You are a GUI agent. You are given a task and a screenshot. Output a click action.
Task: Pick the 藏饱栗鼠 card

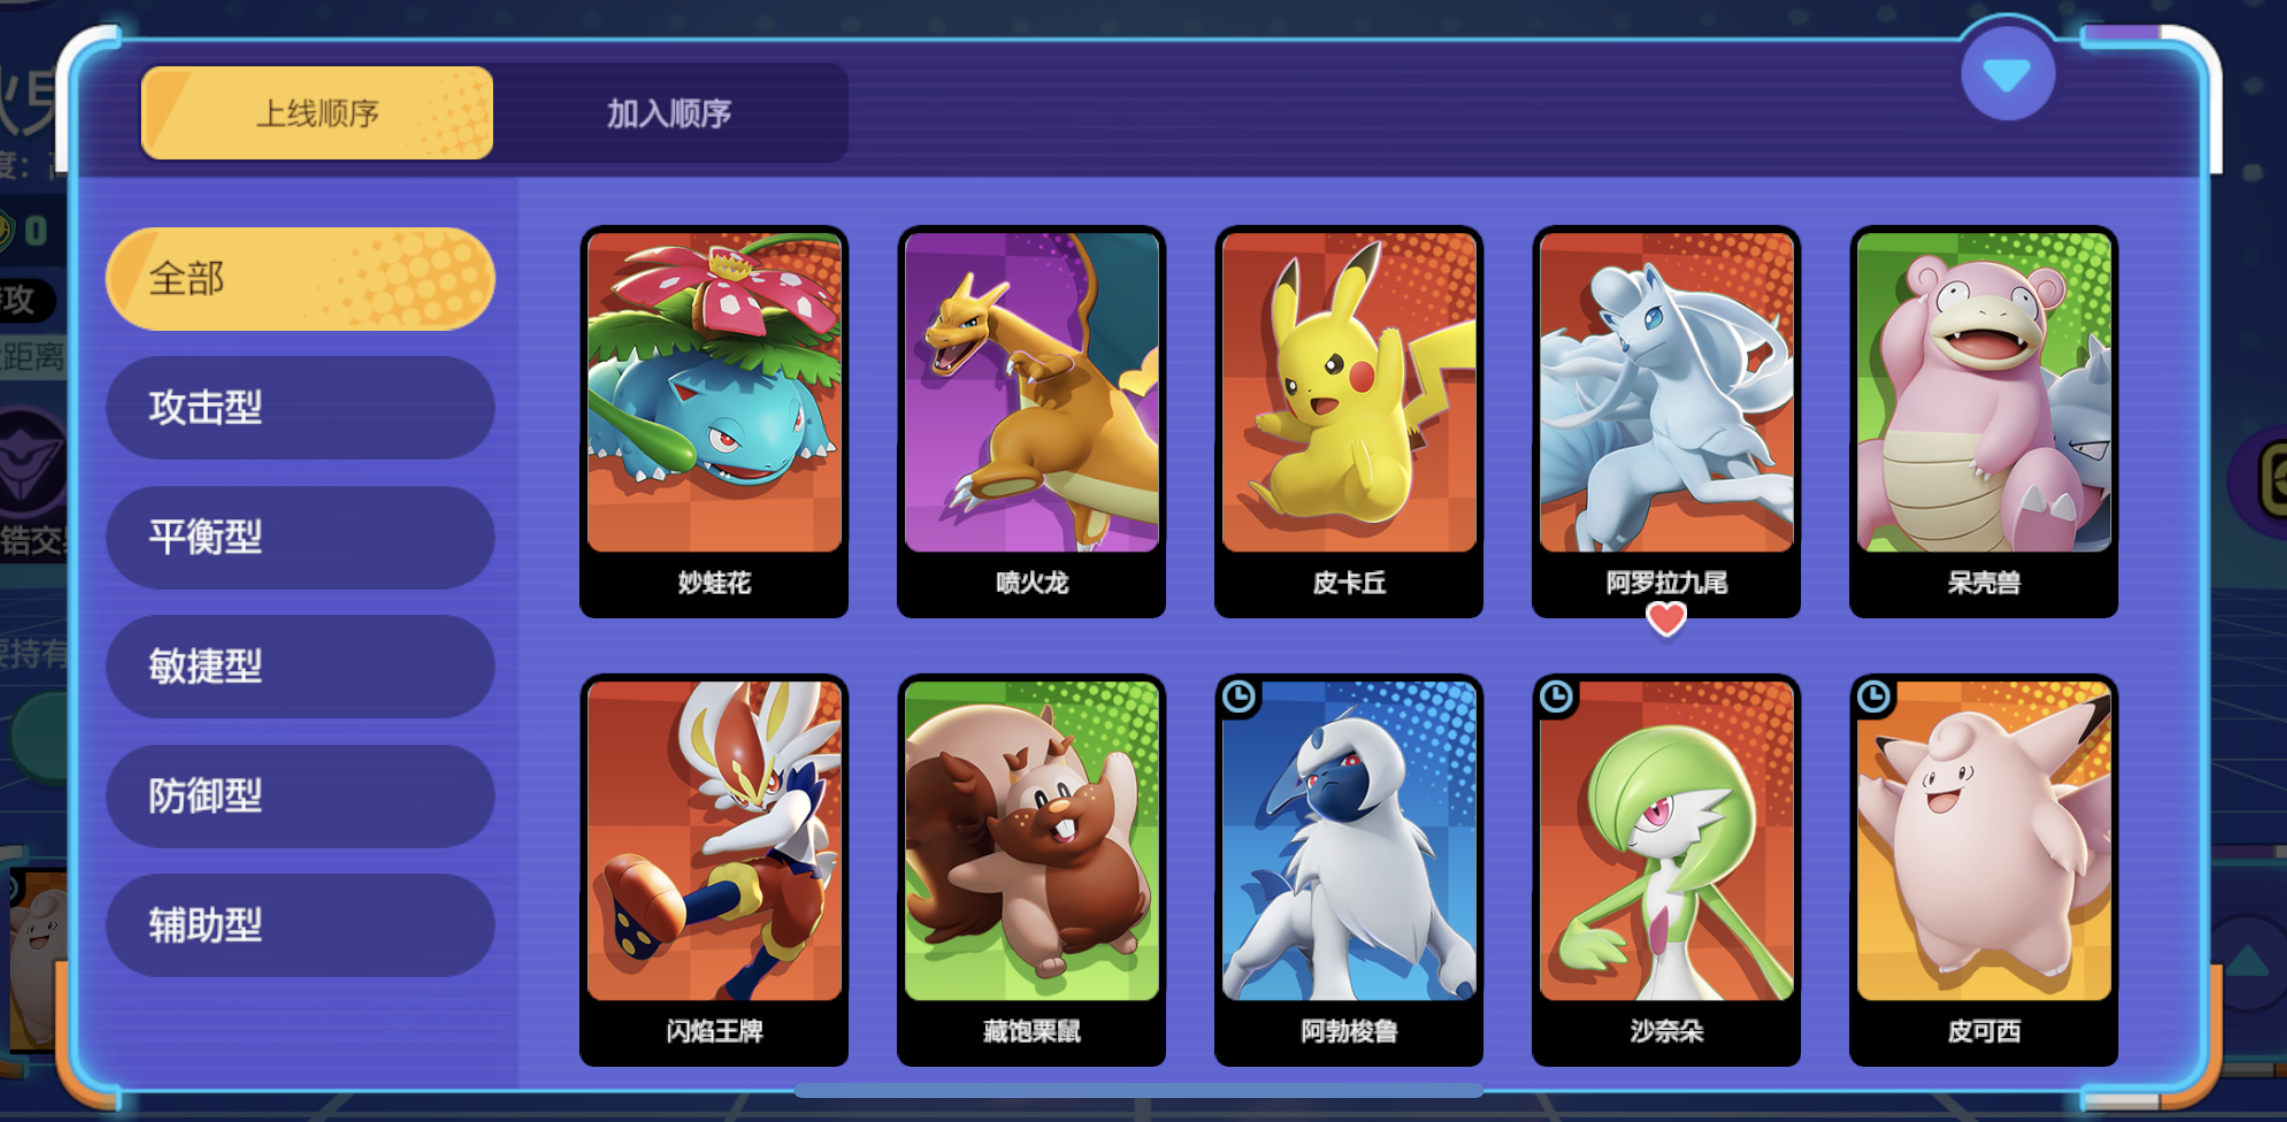pos(1031,870)
